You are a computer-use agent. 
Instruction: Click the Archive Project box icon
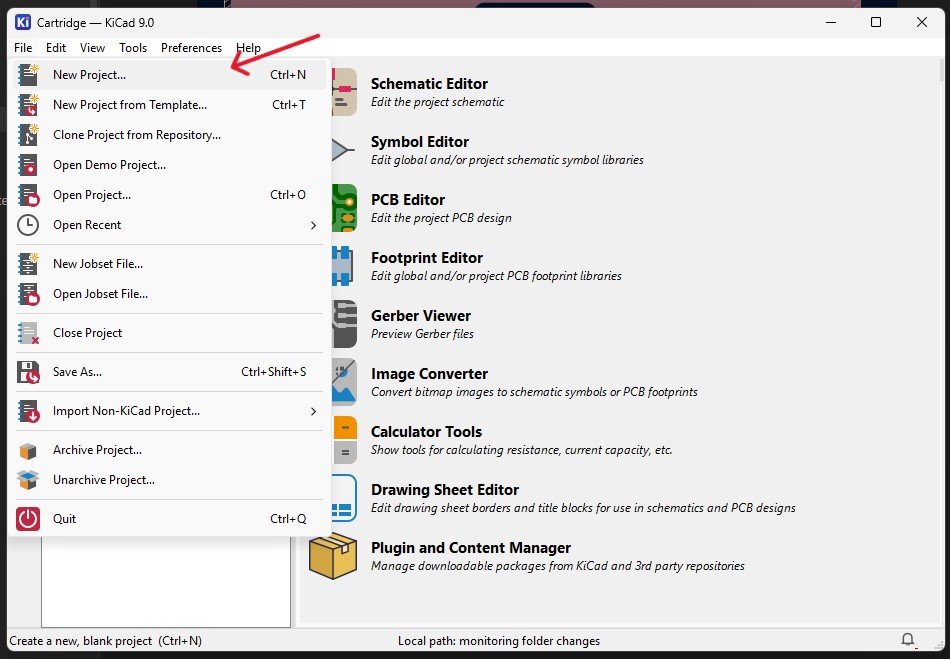pyautogui.click(x=28, y=450)
